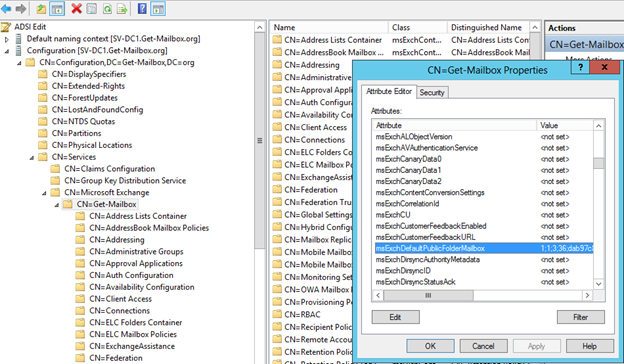The width and height of the screenshot is (624, 364).
Task: Toggle the Show/Hide Action Pane icon
Action: click(158, 8)
